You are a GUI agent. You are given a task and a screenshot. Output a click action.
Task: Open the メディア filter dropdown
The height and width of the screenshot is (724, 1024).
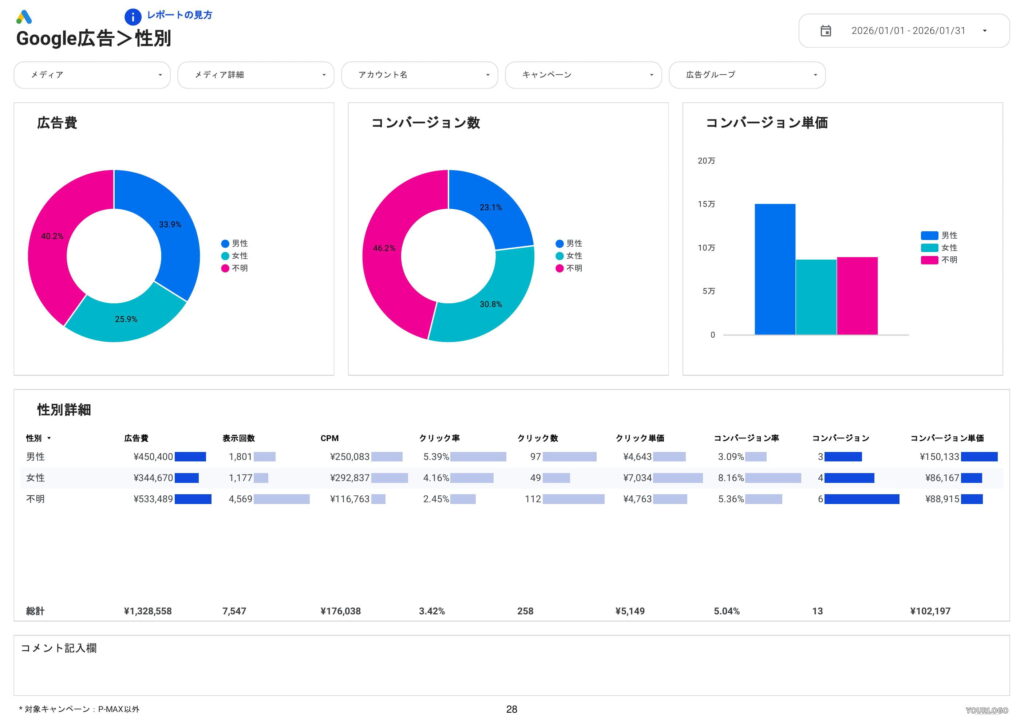tap(91, 75)
